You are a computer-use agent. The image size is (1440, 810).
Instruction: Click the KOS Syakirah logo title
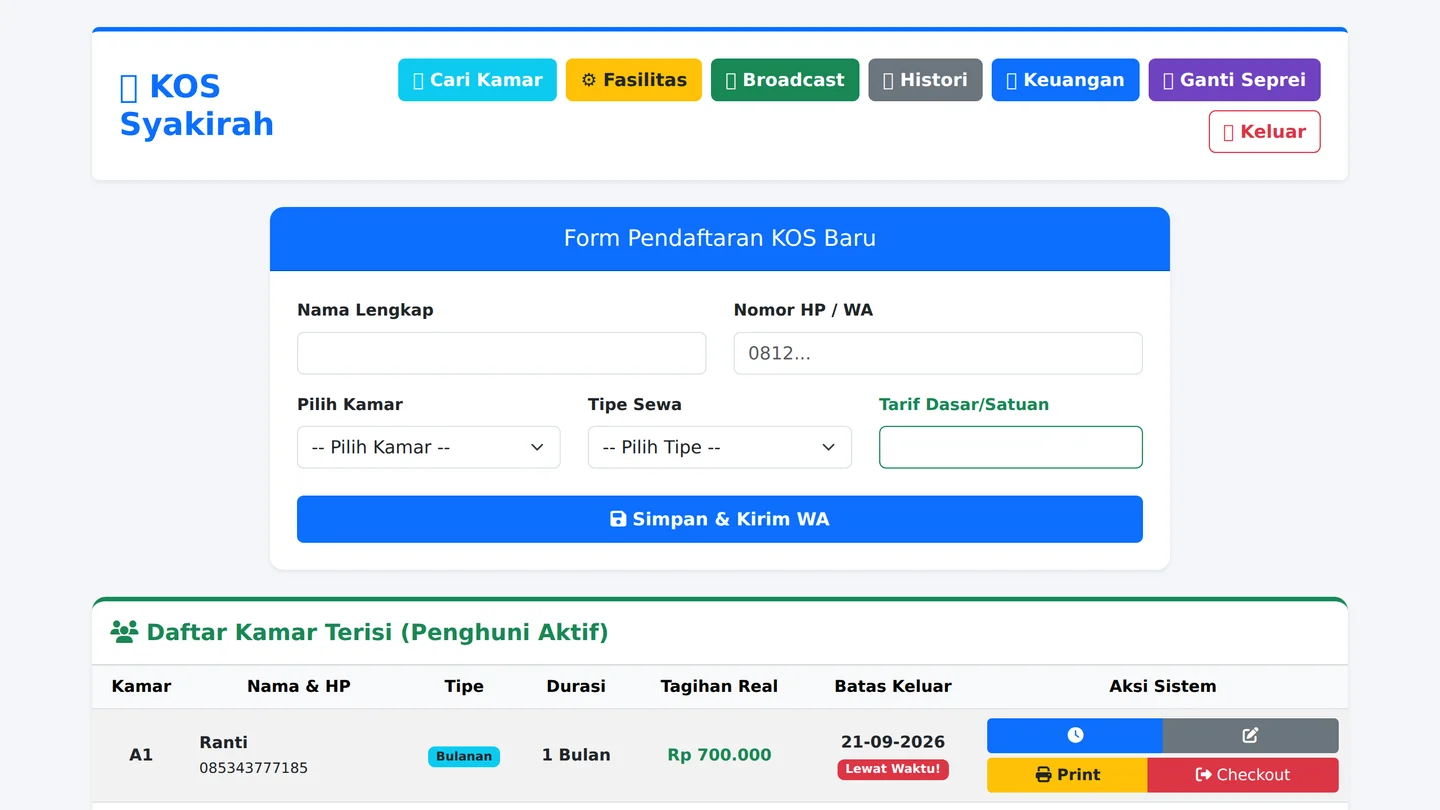tap(197, 105)
